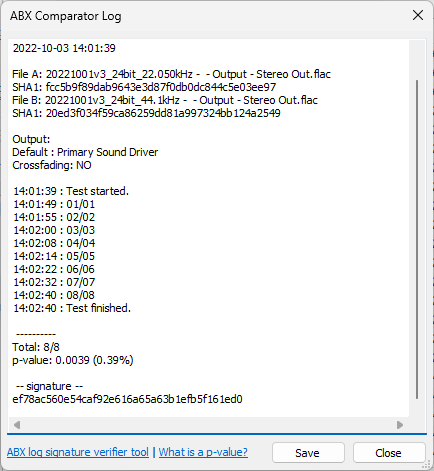Click the ABX Comparator Log title

(66, 16)
